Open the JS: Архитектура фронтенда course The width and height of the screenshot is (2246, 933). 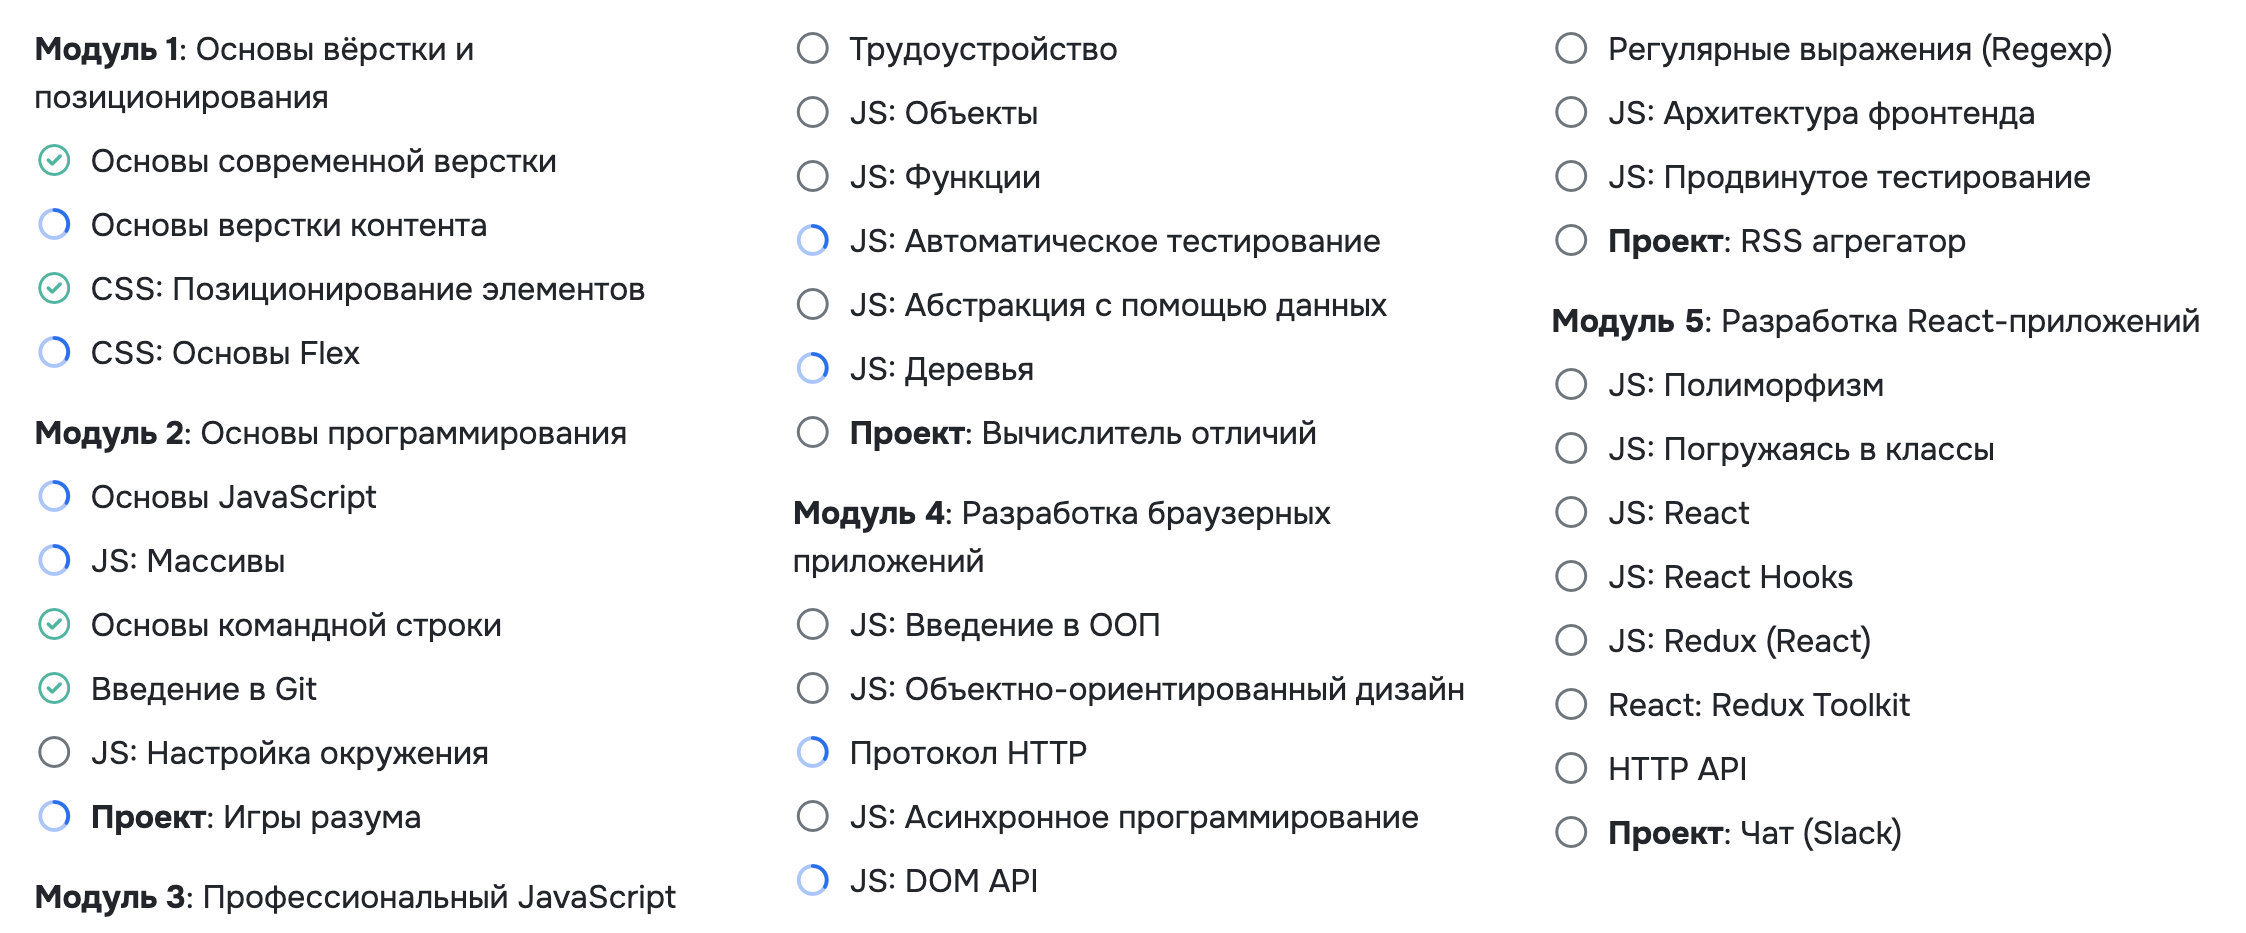click(x=1821, y=113)
